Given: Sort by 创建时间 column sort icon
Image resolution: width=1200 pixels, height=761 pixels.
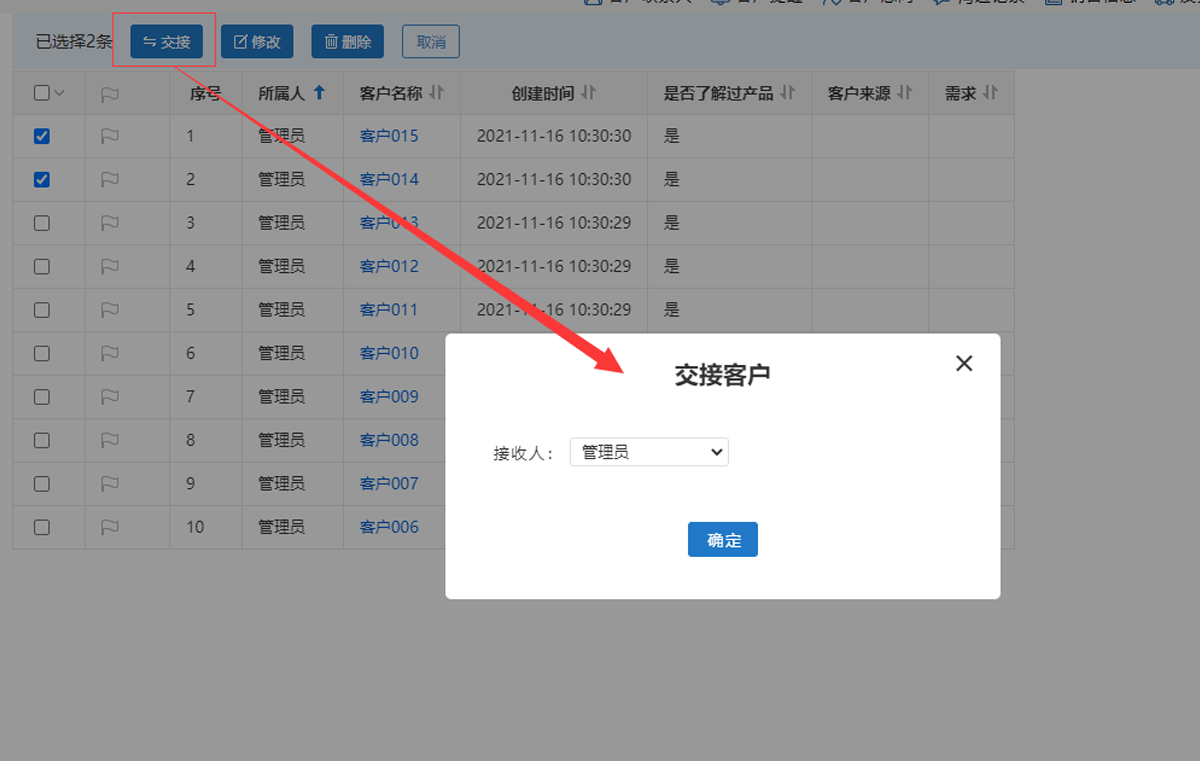Looking at the screenshot, I should pos(588,93).
